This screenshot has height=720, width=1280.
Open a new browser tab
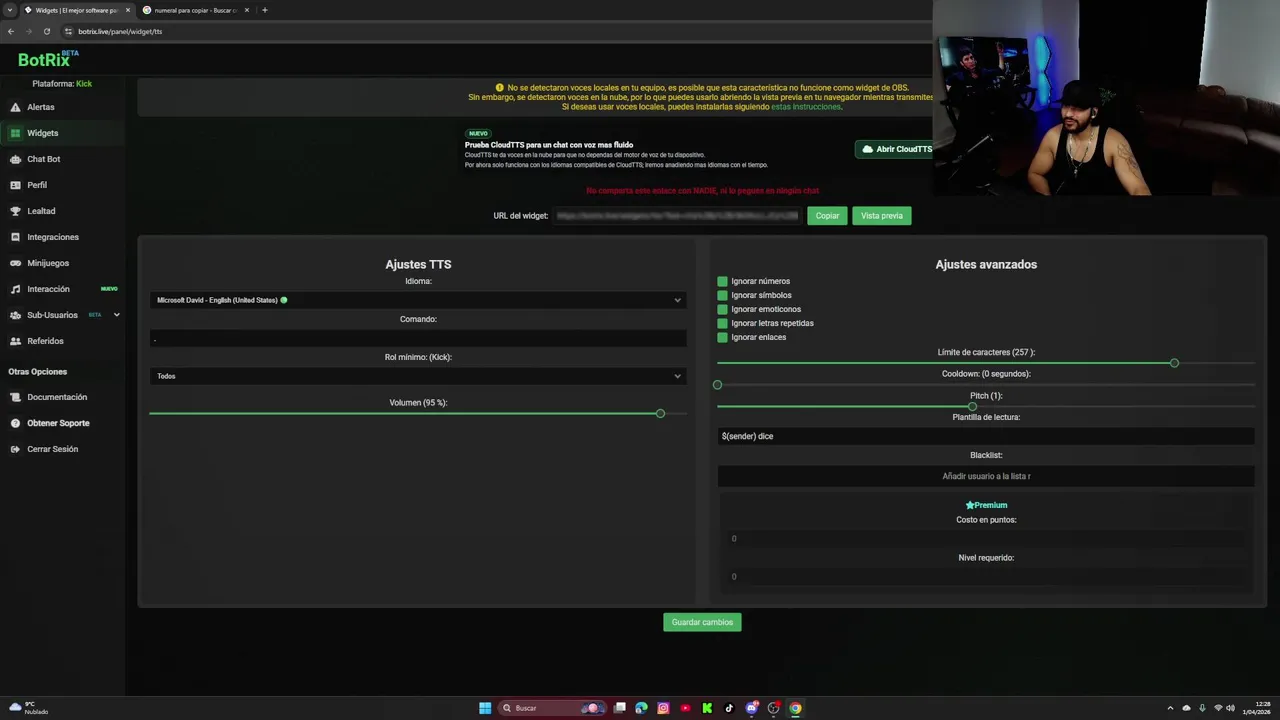click(x=265, y=10)
